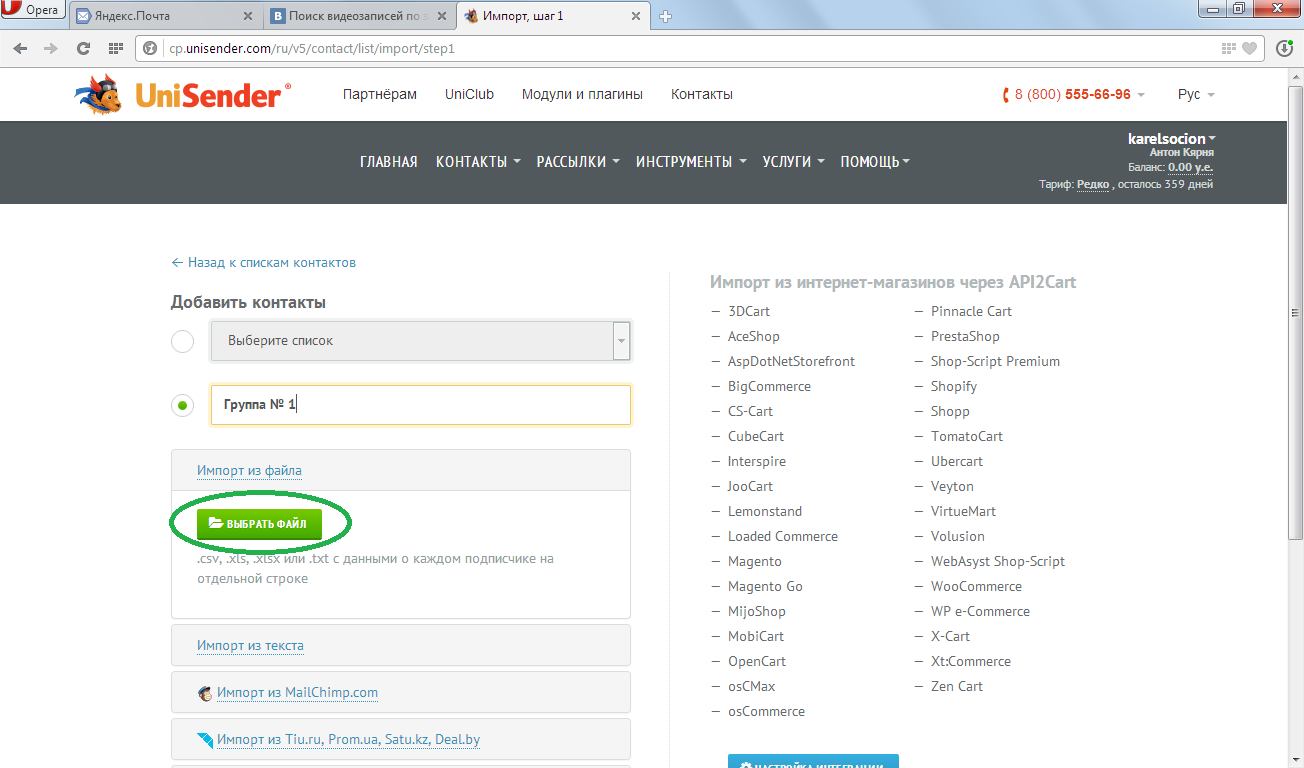
Task: Open Модули и плагины page
Action: (582, 94)
